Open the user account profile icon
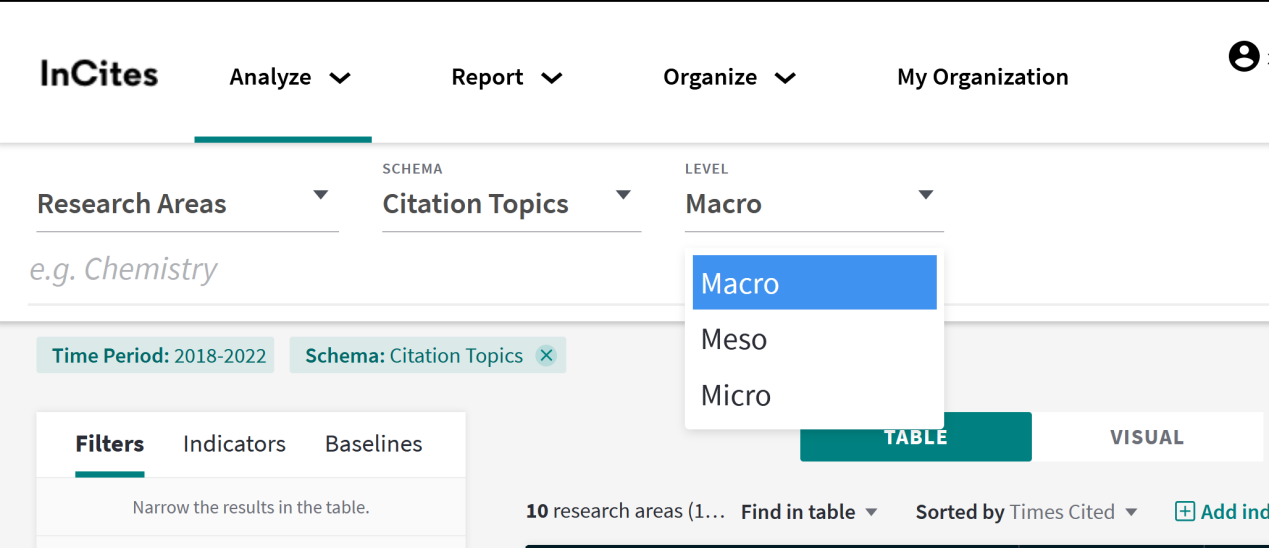1269x548 pixels. coord(1243,57)
